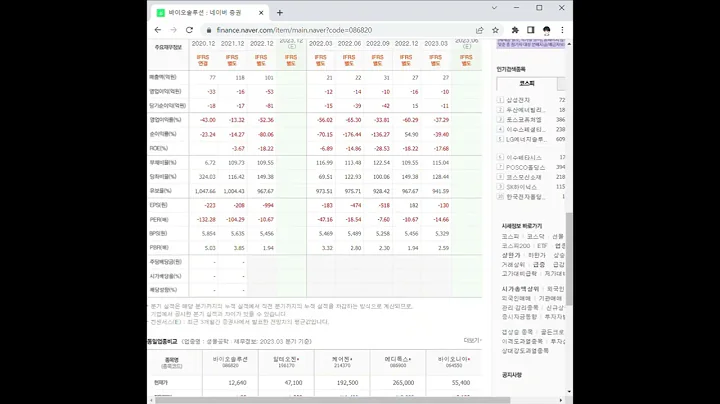Click the -132.28 PER cell
The width and height of the screenshot is (720, 404).
point(206,219)
